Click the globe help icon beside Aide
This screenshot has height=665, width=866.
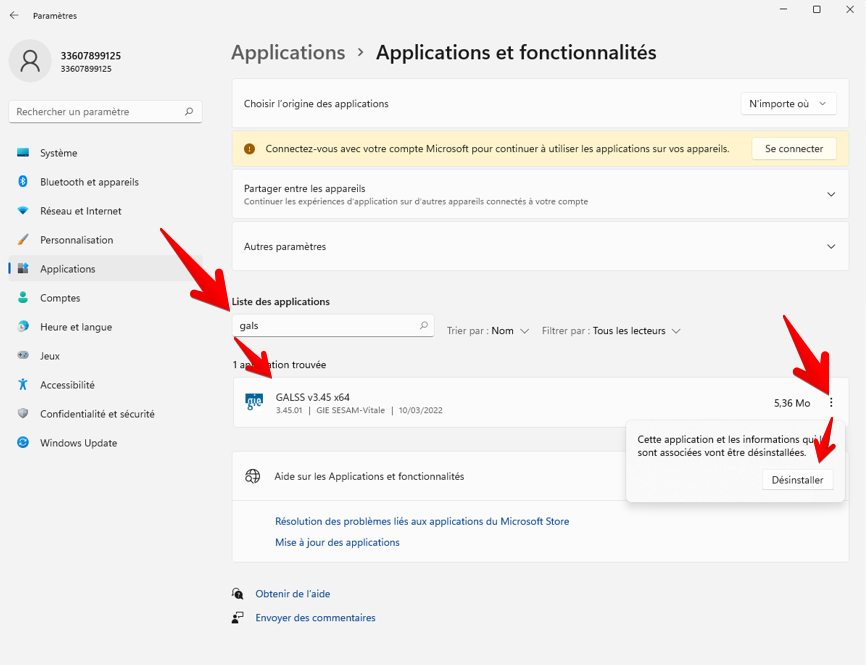252,476
